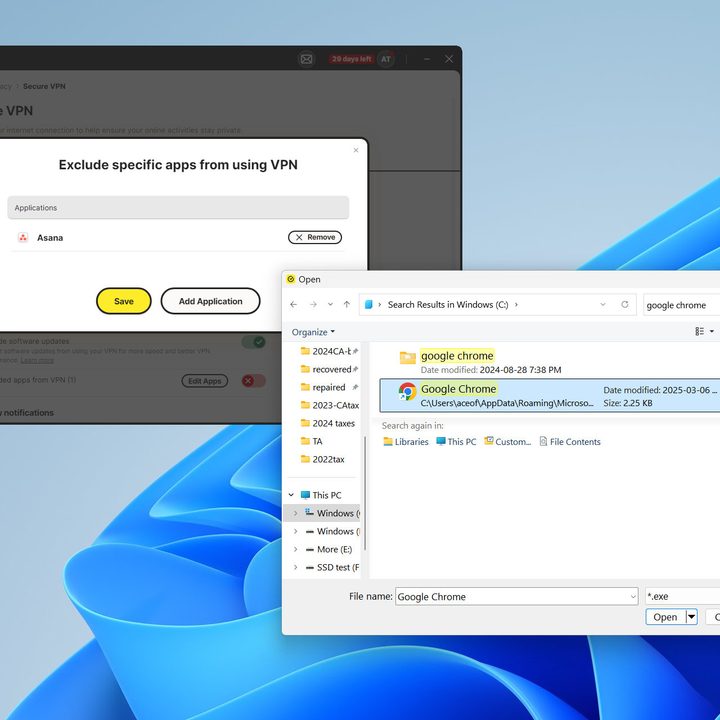Click the *.exe file type filter

[683, 596]
